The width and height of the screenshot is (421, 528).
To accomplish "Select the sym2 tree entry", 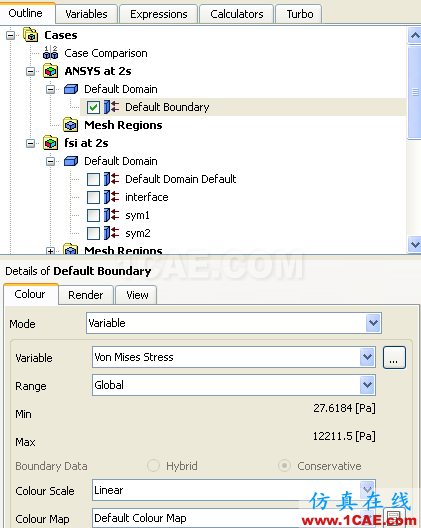I will click(x=137, y=233).
